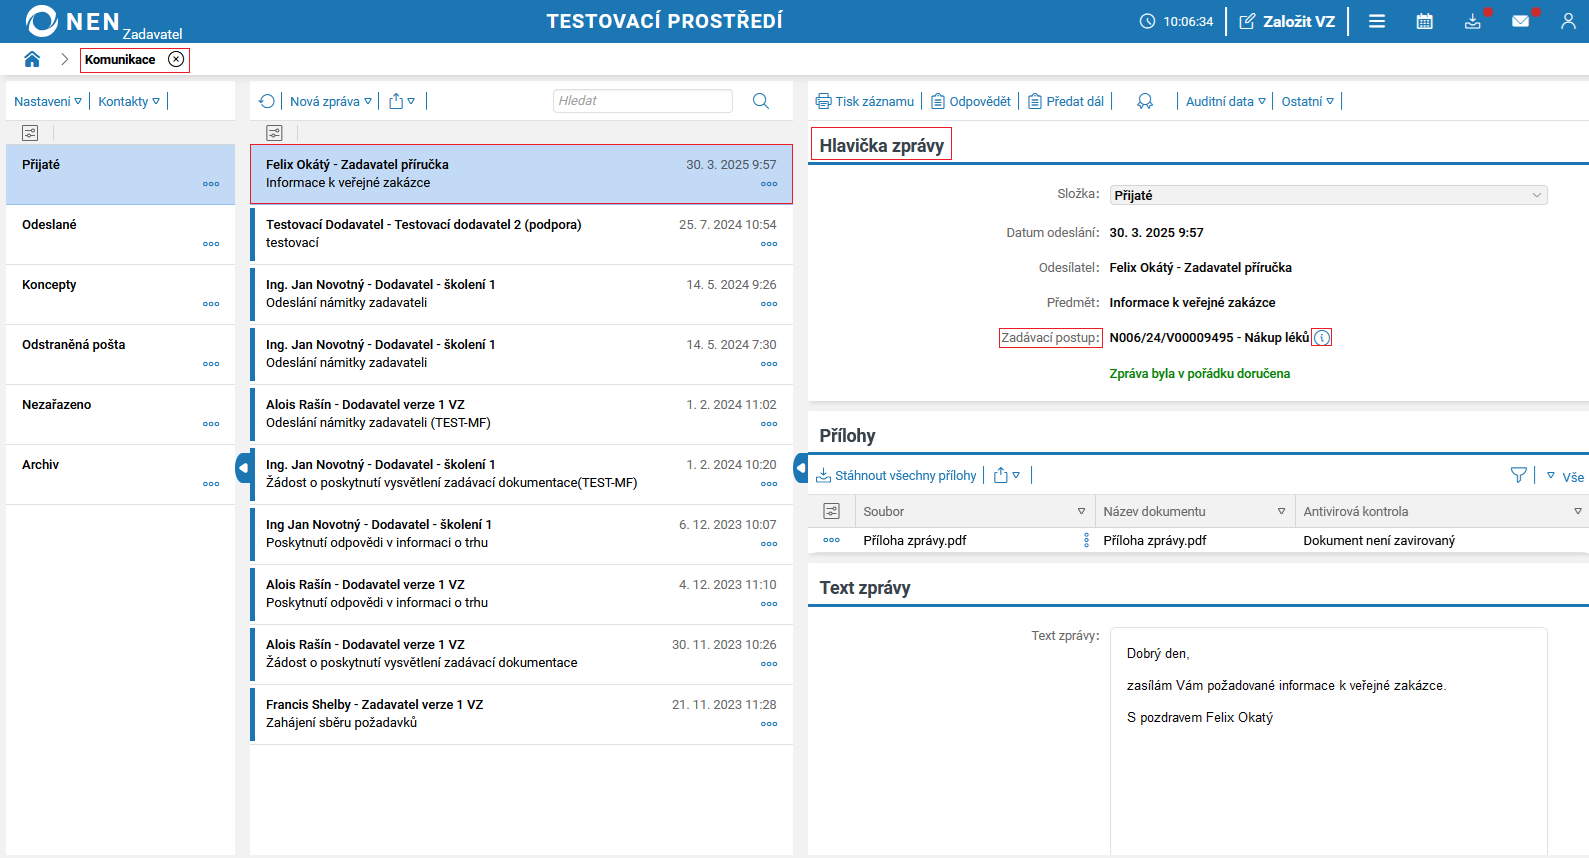Click Založit VZ button
The width and height of the screenshot is (1589, 858).
coord(1287,21)
